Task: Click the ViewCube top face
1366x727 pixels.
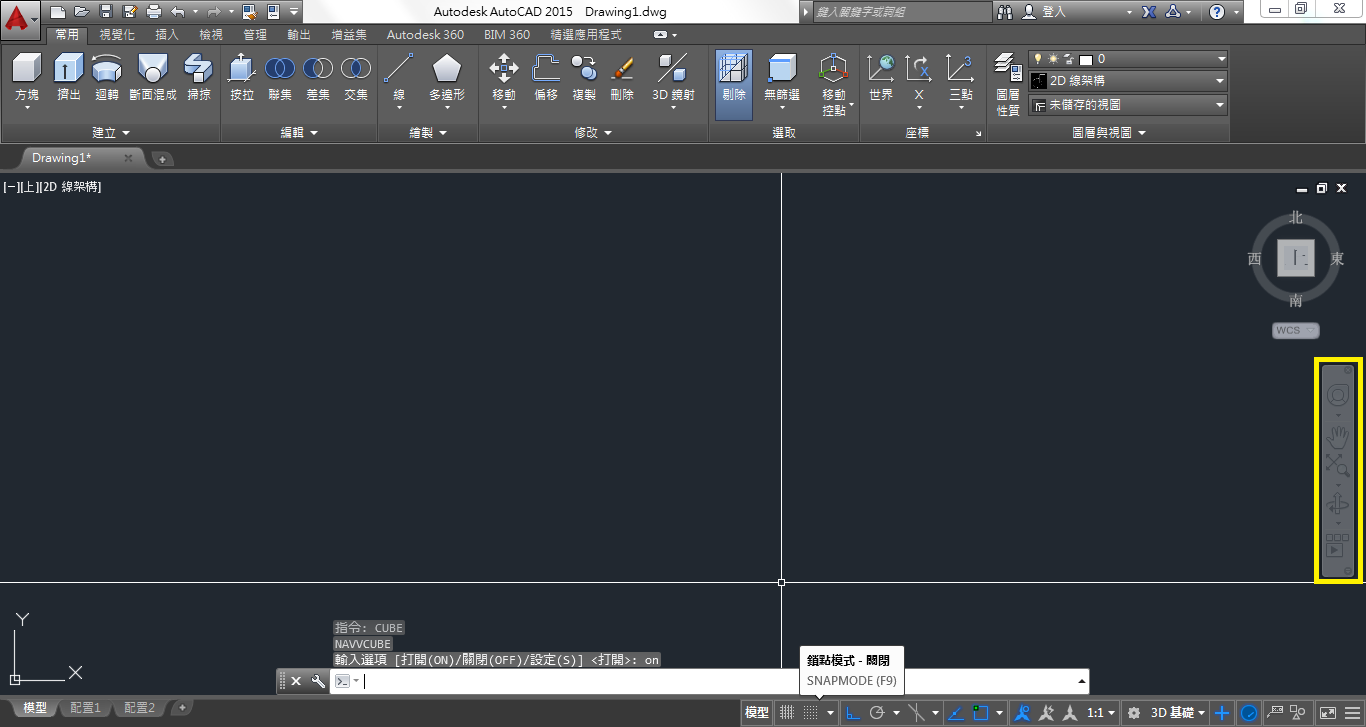Action: click(1296, 259)
